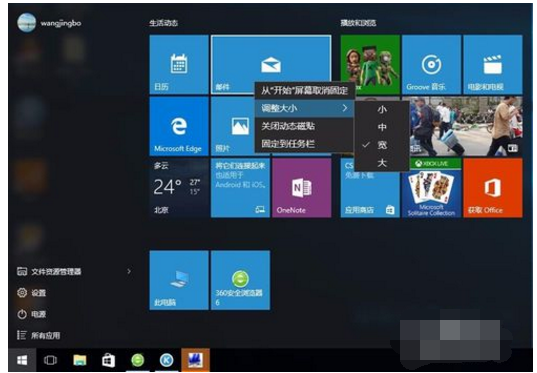
Task: Open the Groove 音乐 tile
Action: (431, 64)
